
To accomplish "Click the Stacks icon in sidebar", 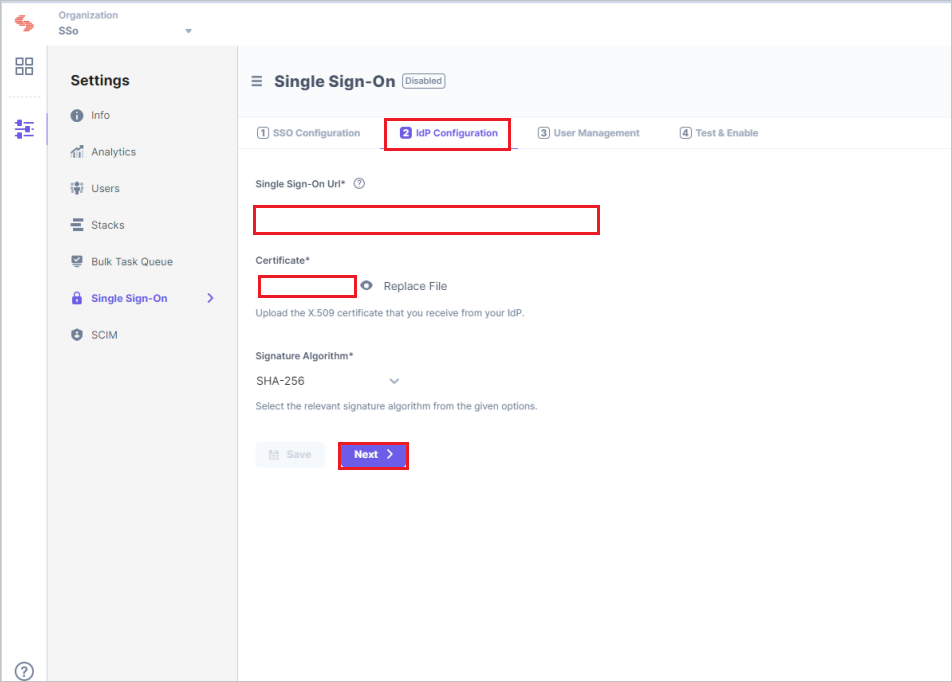I will [x=77, y=224].
